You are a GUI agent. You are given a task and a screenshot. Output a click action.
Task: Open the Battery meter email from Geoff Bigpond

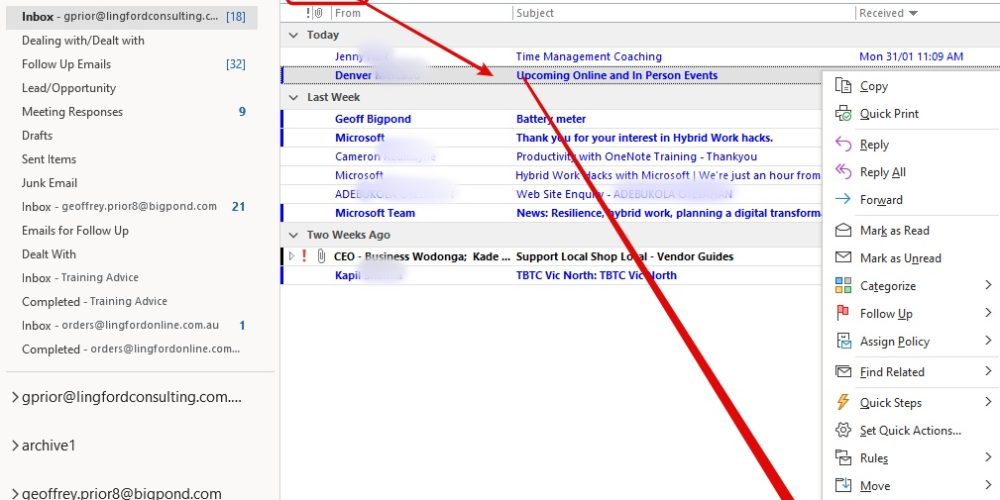[551, 119]
